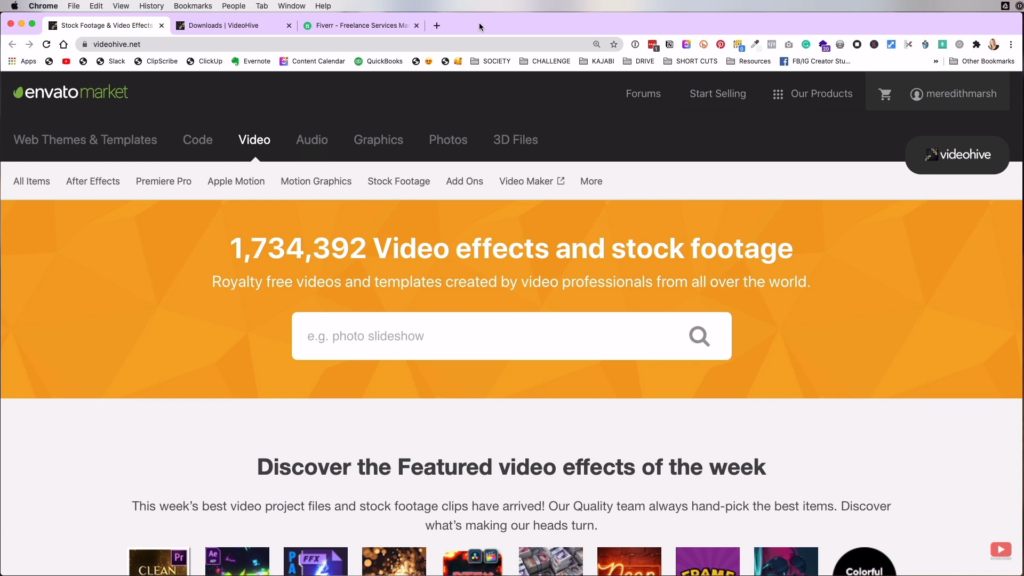Open the Graphics category
Screen dimensions: 1024x576
[x=378, y=140]
